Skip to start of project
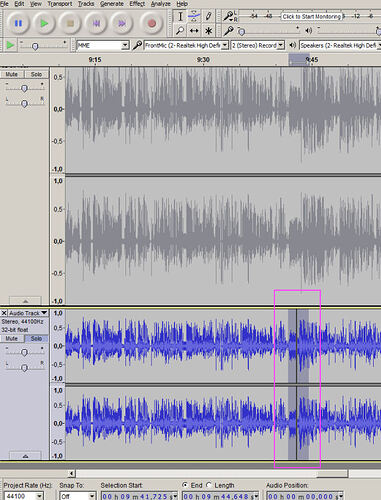 pos(96,23)
